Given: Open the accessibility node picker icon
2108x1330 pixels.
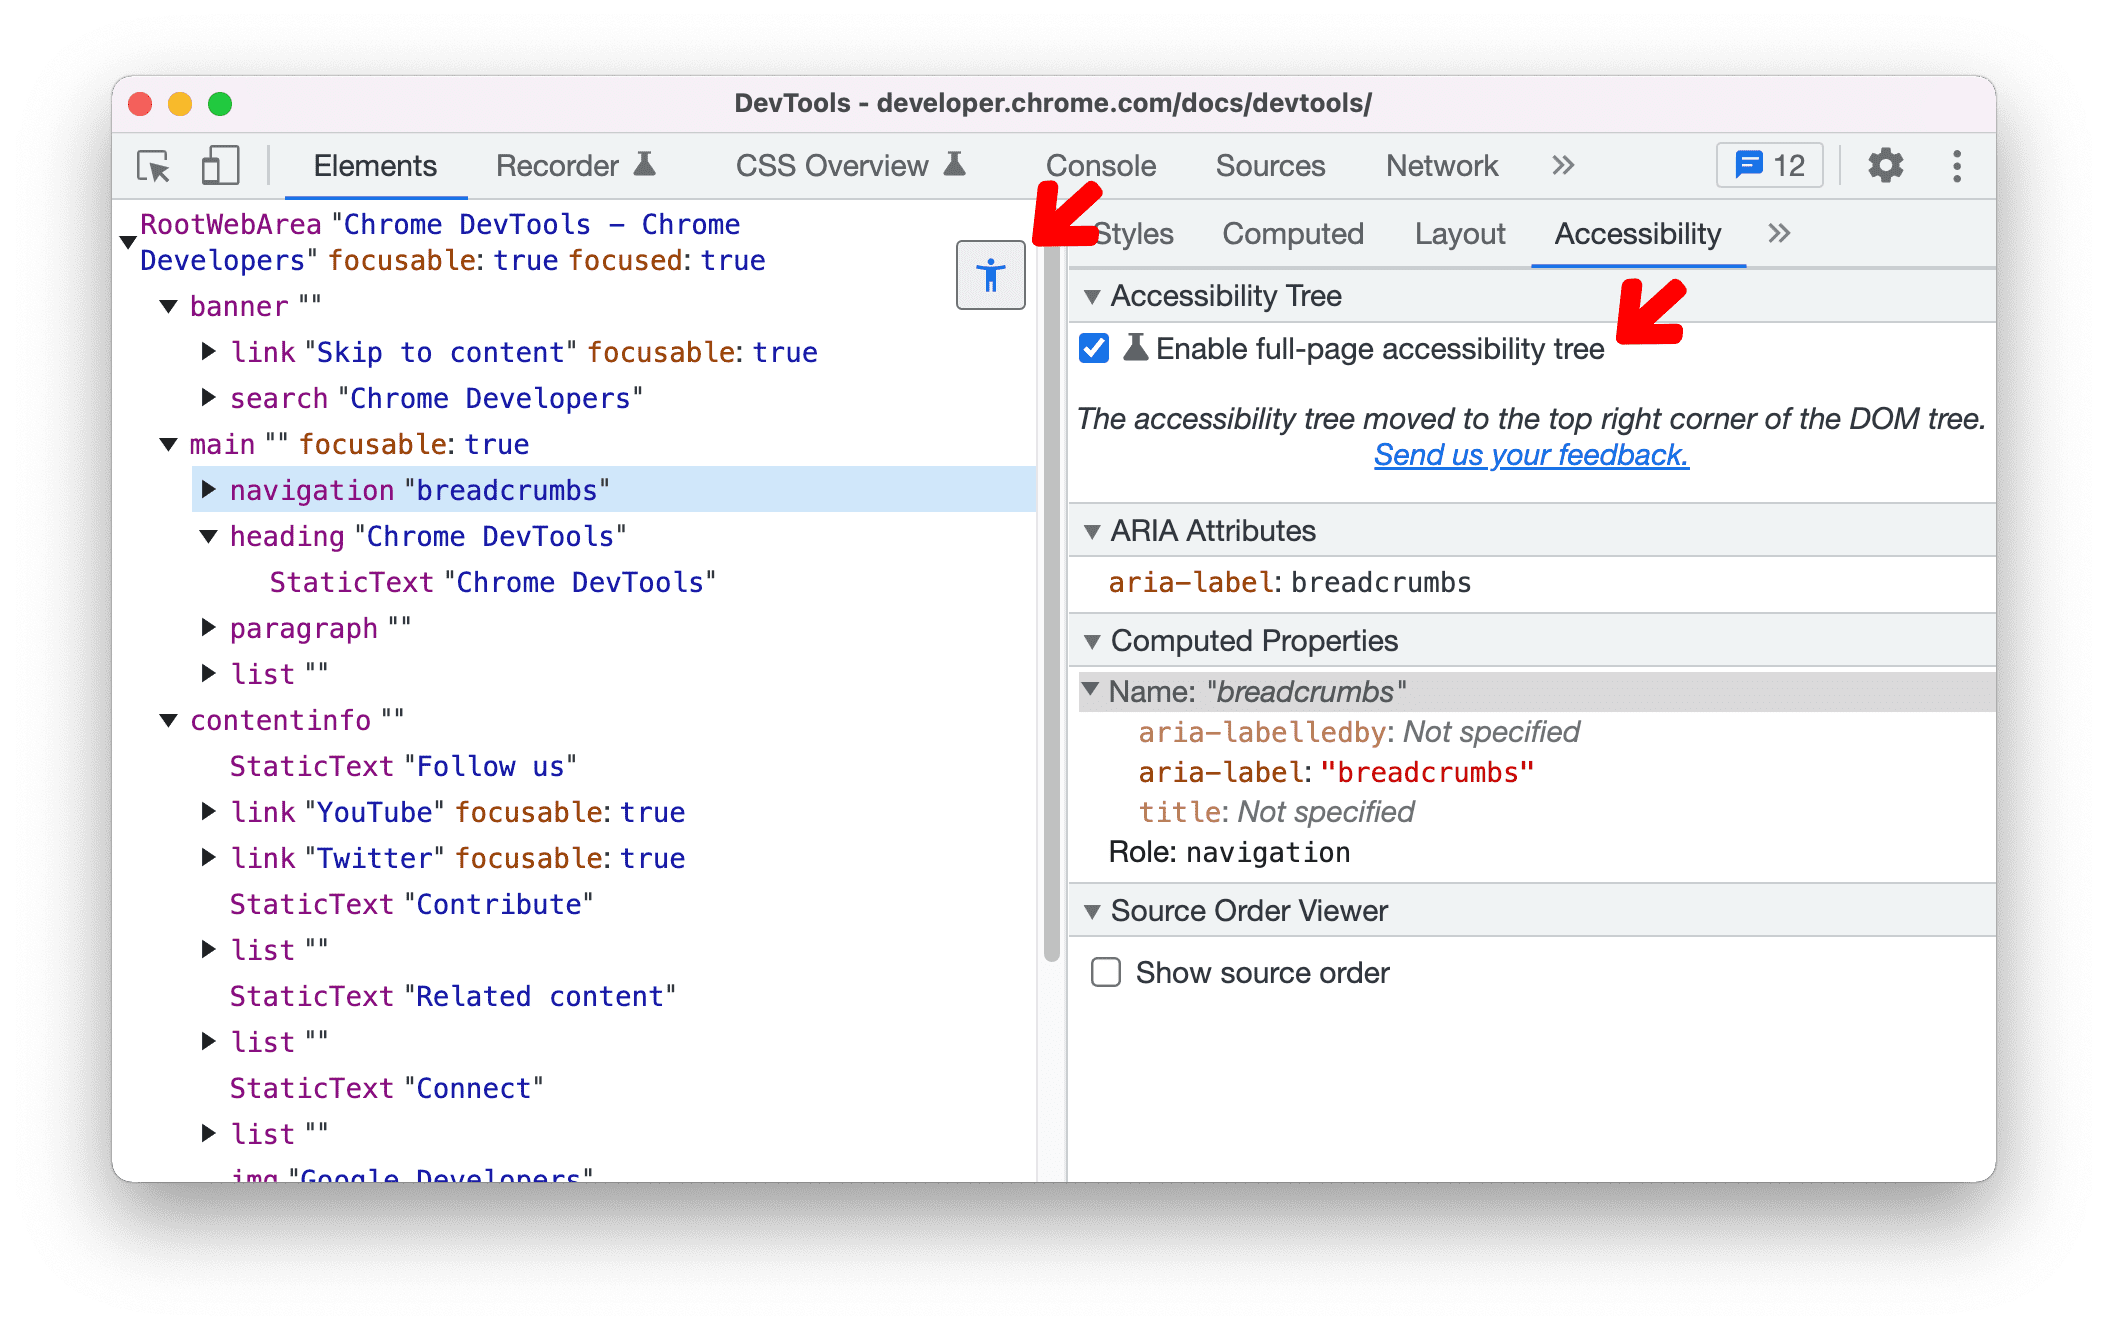Looking at the screenshot, I should point(991,276).
